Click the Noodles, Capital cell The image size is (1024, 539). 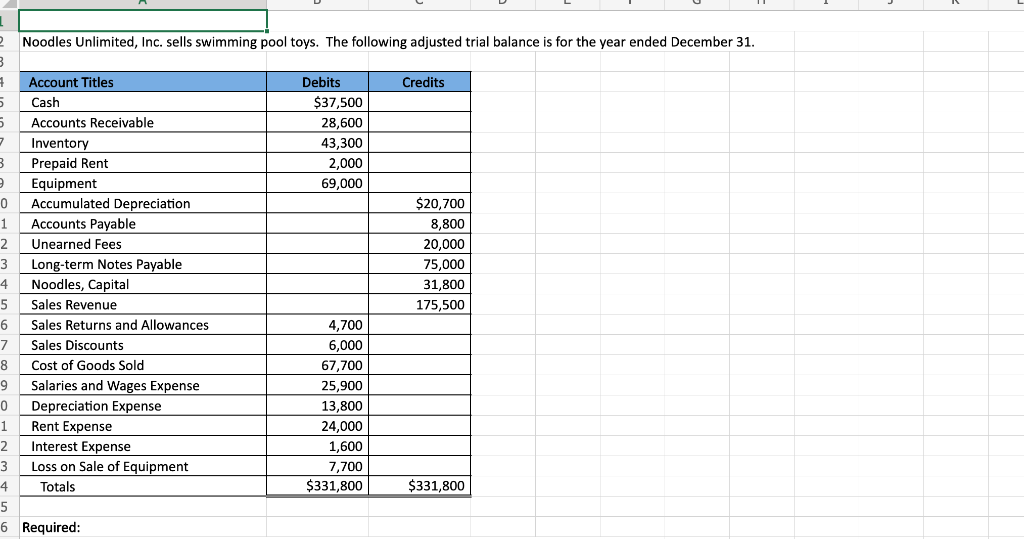coord(143,285)
